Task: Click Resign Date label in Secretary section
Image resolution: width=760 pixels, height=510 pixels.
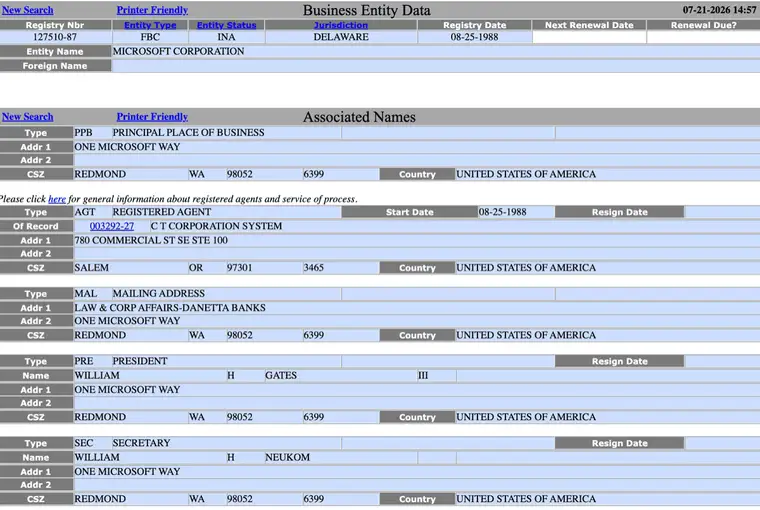Action: click(x=619, y=443)
